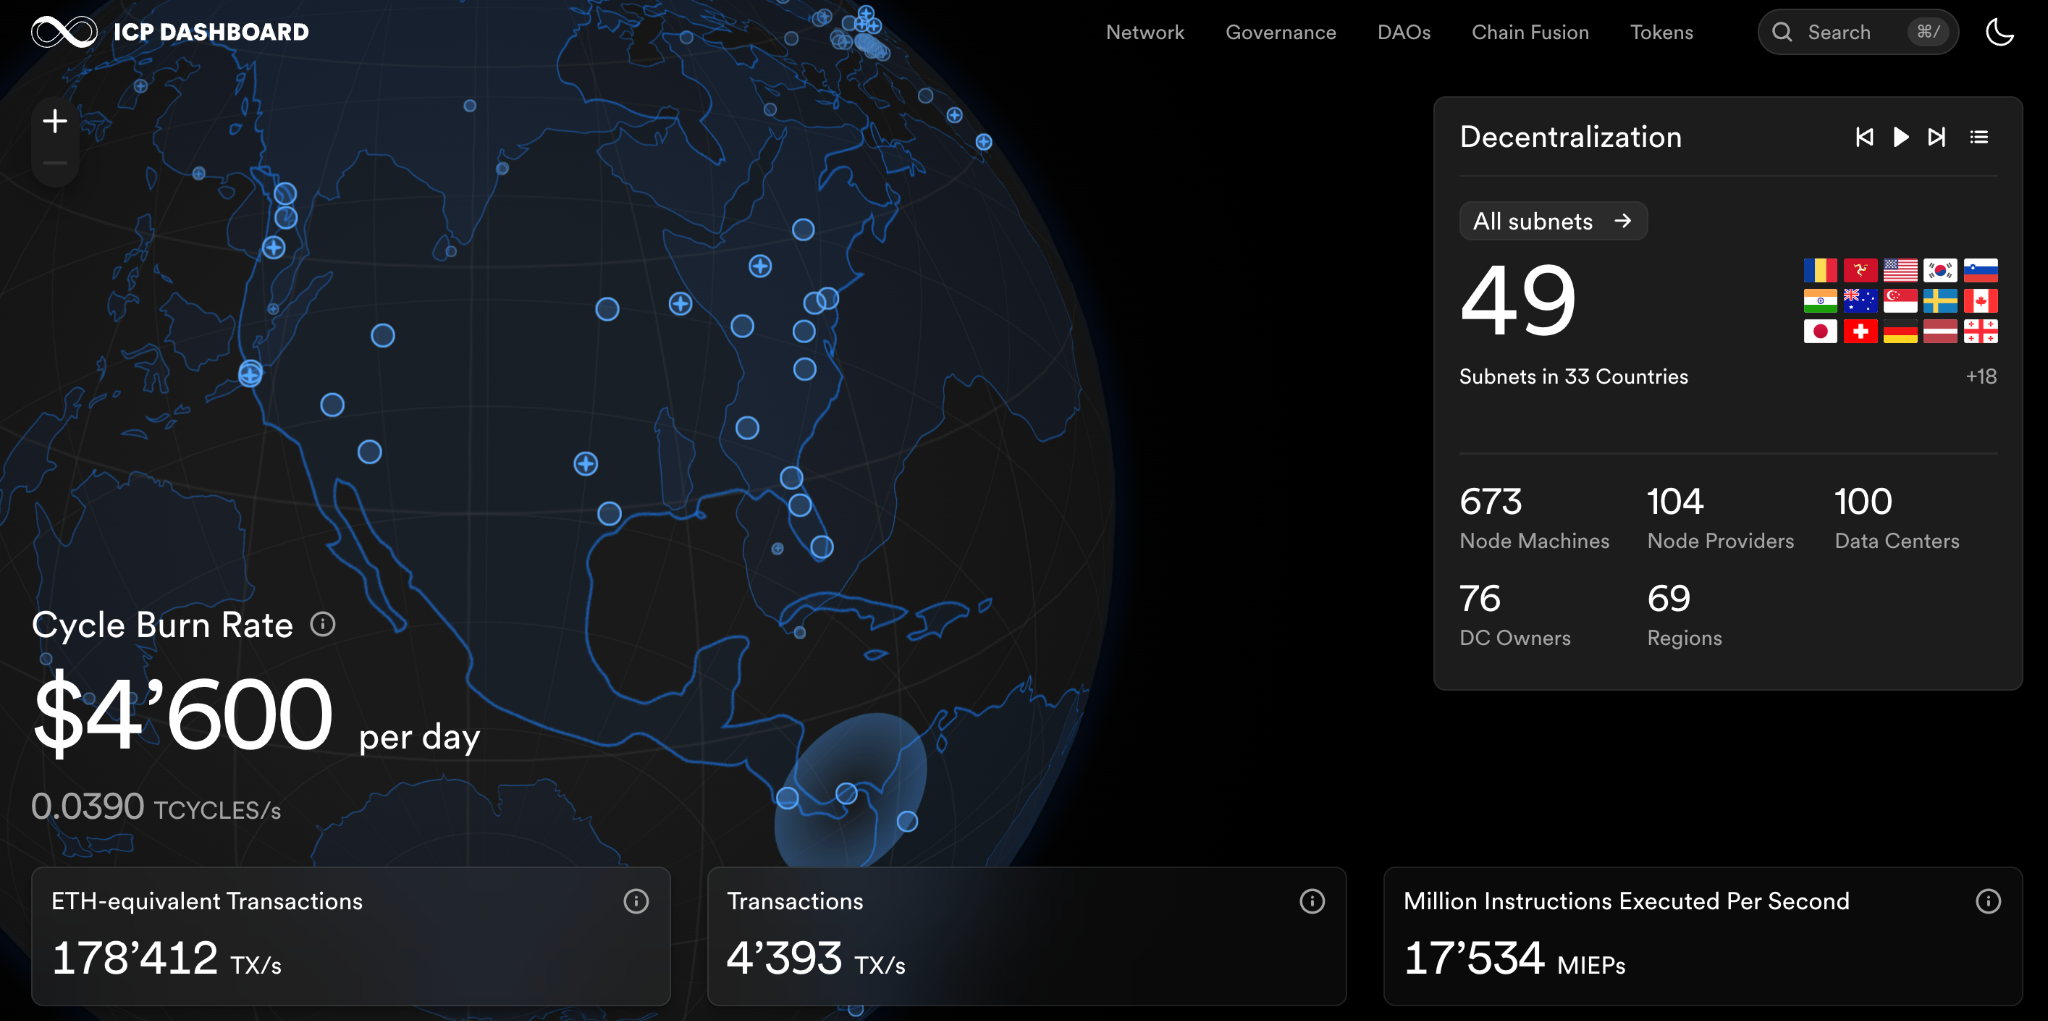Open the 100 Data Centers stat
2048x1021 pixels.
[x=1897, y=518]
